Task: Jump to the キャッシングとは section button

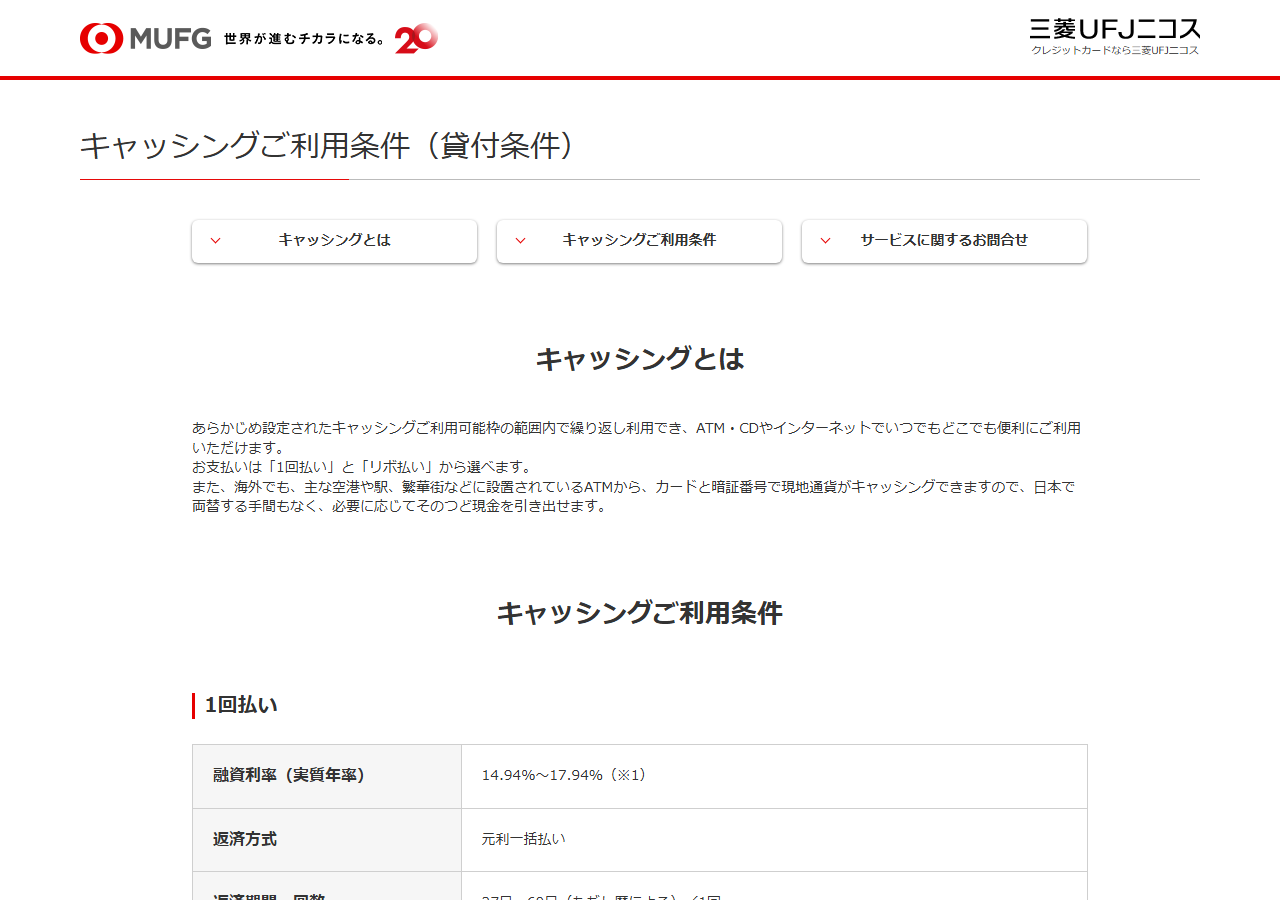Action: click(334, 241)
